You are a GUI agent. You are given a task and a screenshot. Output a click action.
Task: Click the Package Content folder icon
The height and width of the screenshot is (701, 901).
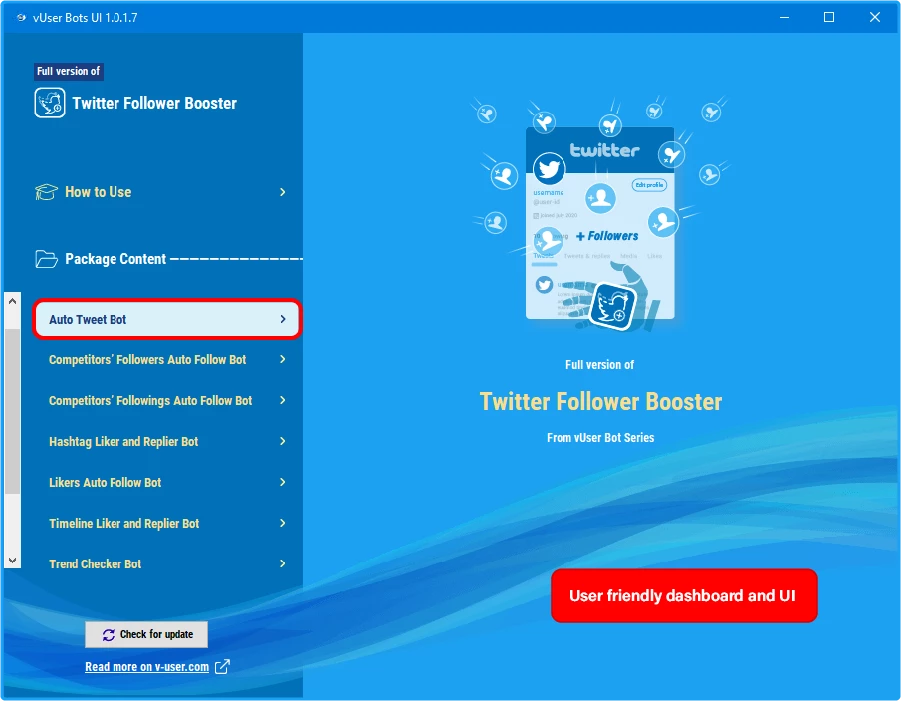click(47, 259)
